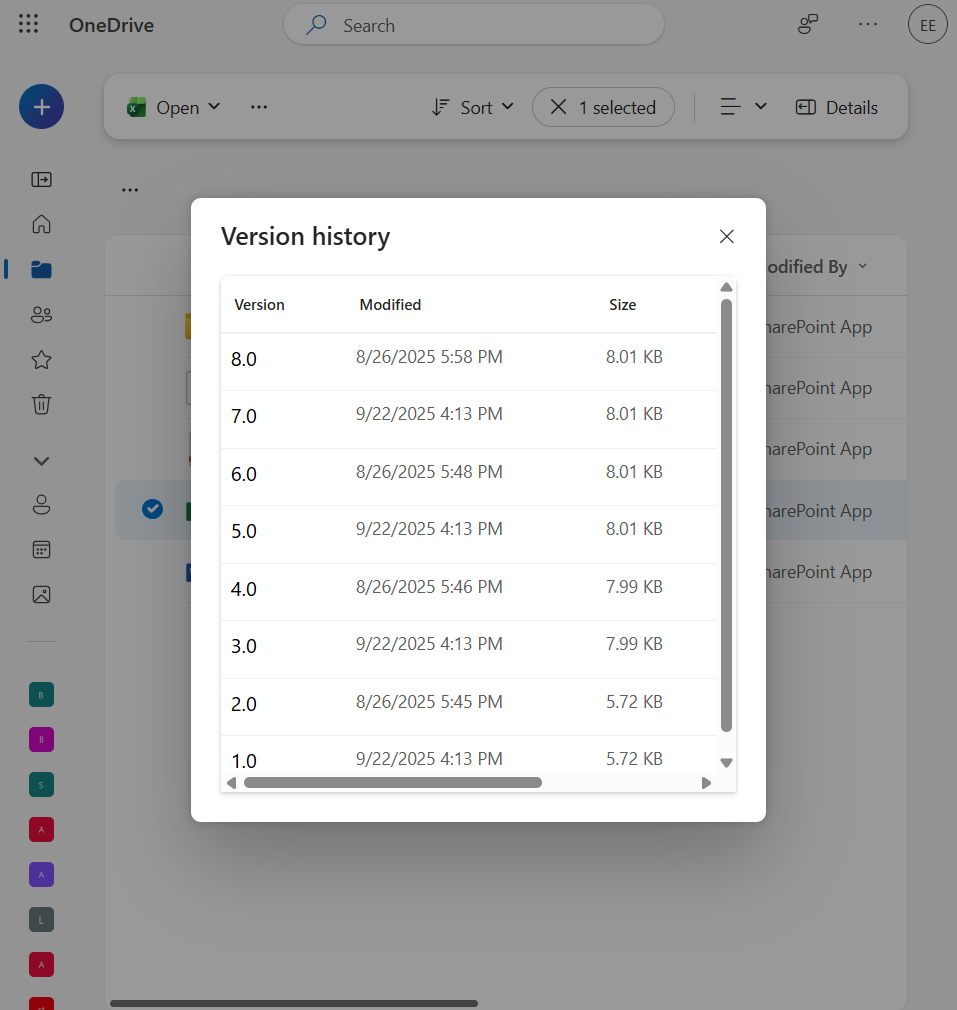The image size is (957, 1010).
Task: Create a new item with the plus button
Action: 41,106
